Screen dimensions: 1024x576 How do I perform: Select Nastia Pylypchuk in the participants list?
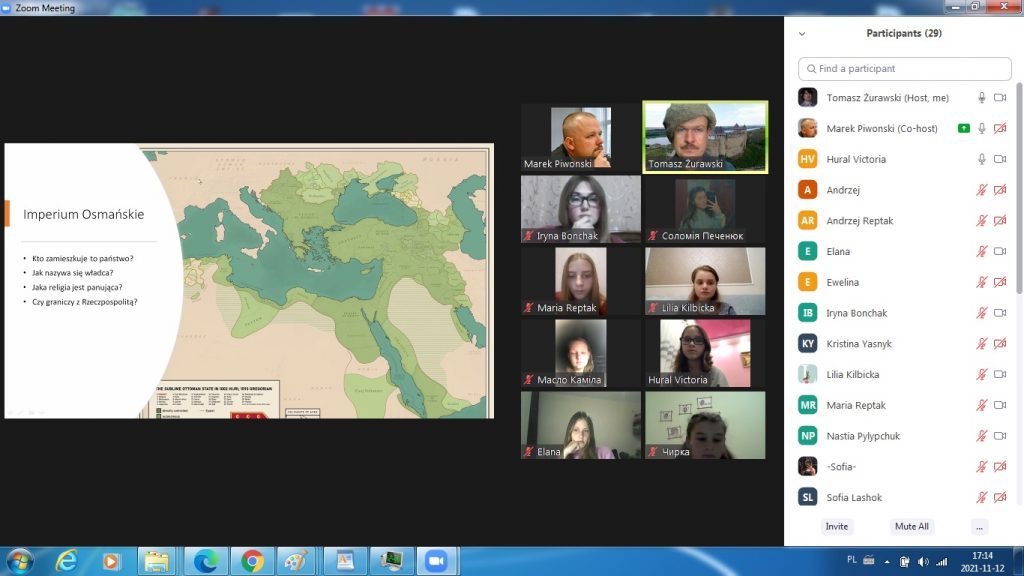tap(863, 436)
